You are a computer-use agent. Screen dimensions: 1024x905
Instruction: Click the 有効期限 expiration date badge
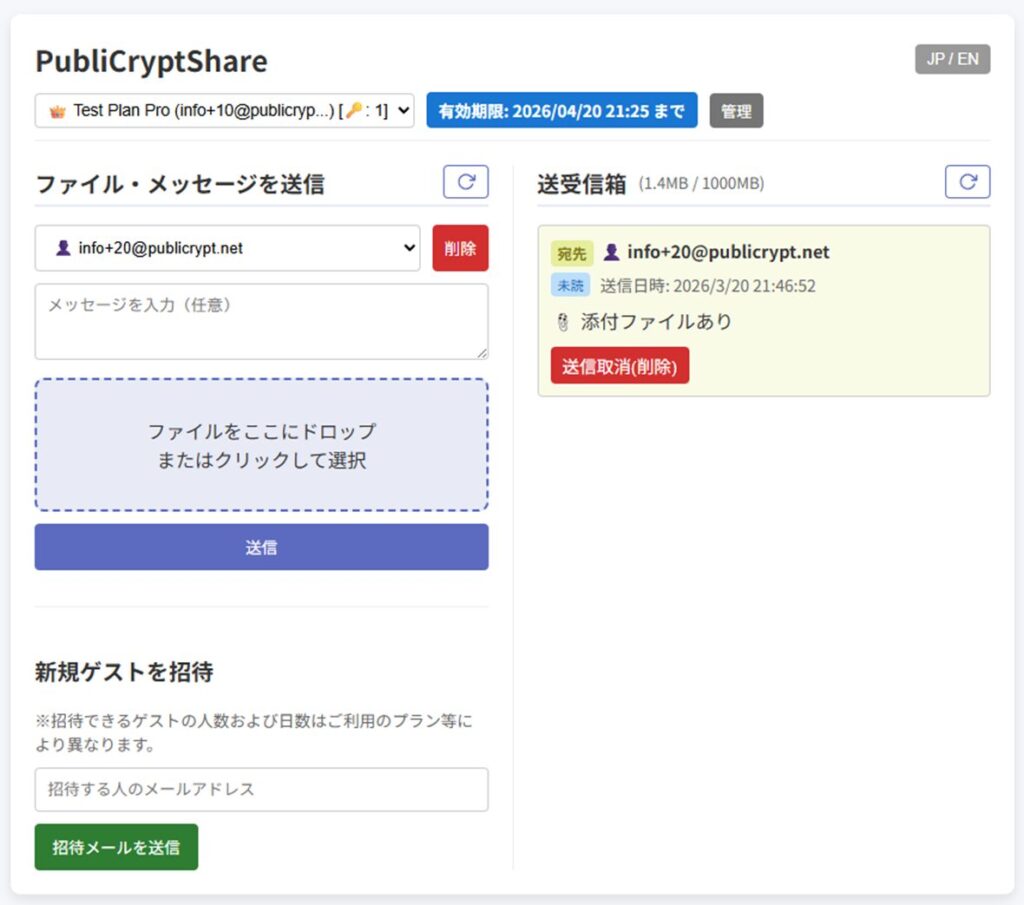(561, 111)
